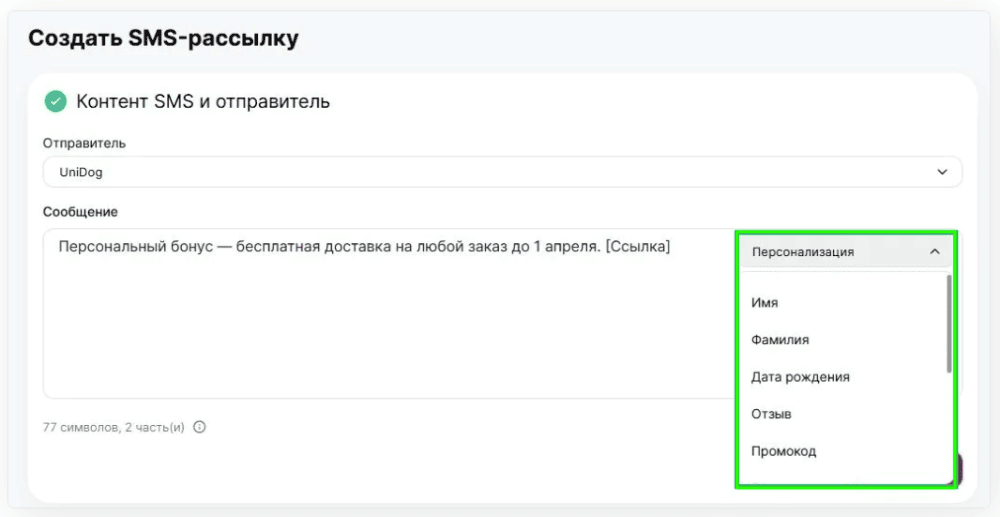Click the personalization list scrollbar thumb
1000x517 pixels.
click(949, 324)
